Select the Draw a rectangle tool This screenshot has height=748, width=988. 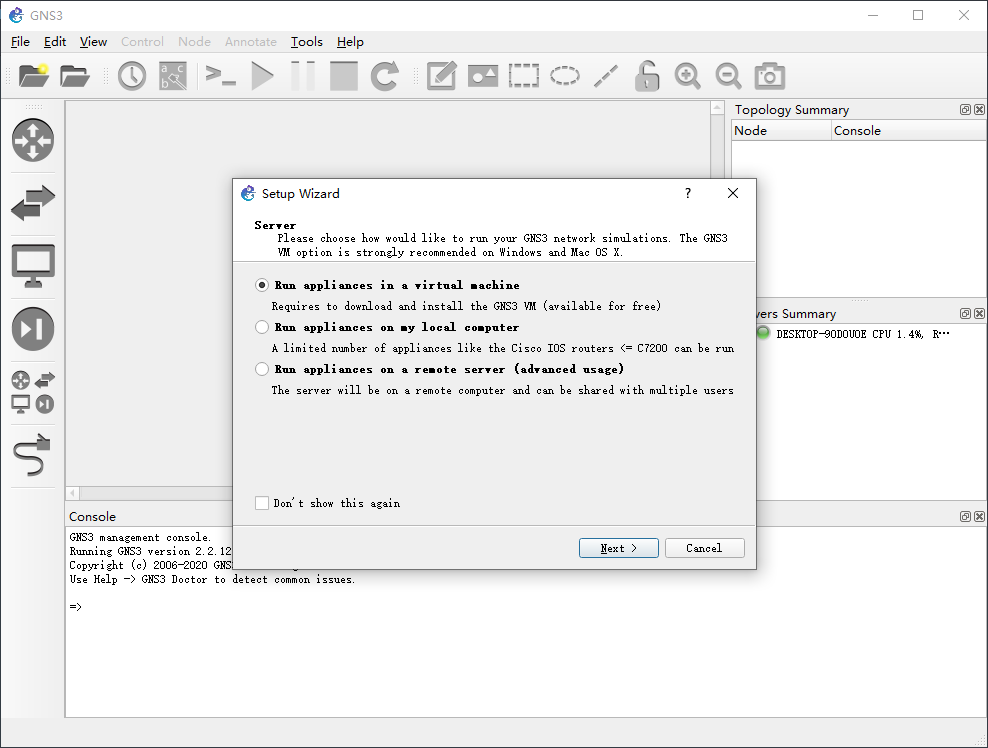pyautogui.click(x=524, y=76)
